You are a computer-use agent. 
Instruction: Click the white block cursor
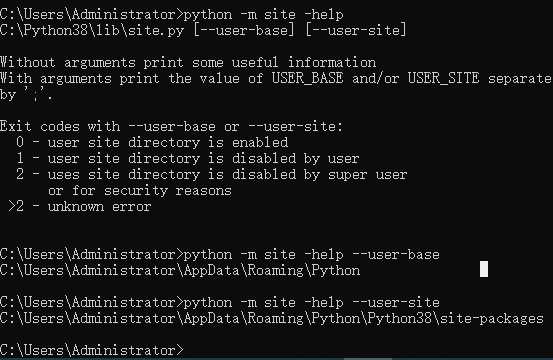[484, 269]
